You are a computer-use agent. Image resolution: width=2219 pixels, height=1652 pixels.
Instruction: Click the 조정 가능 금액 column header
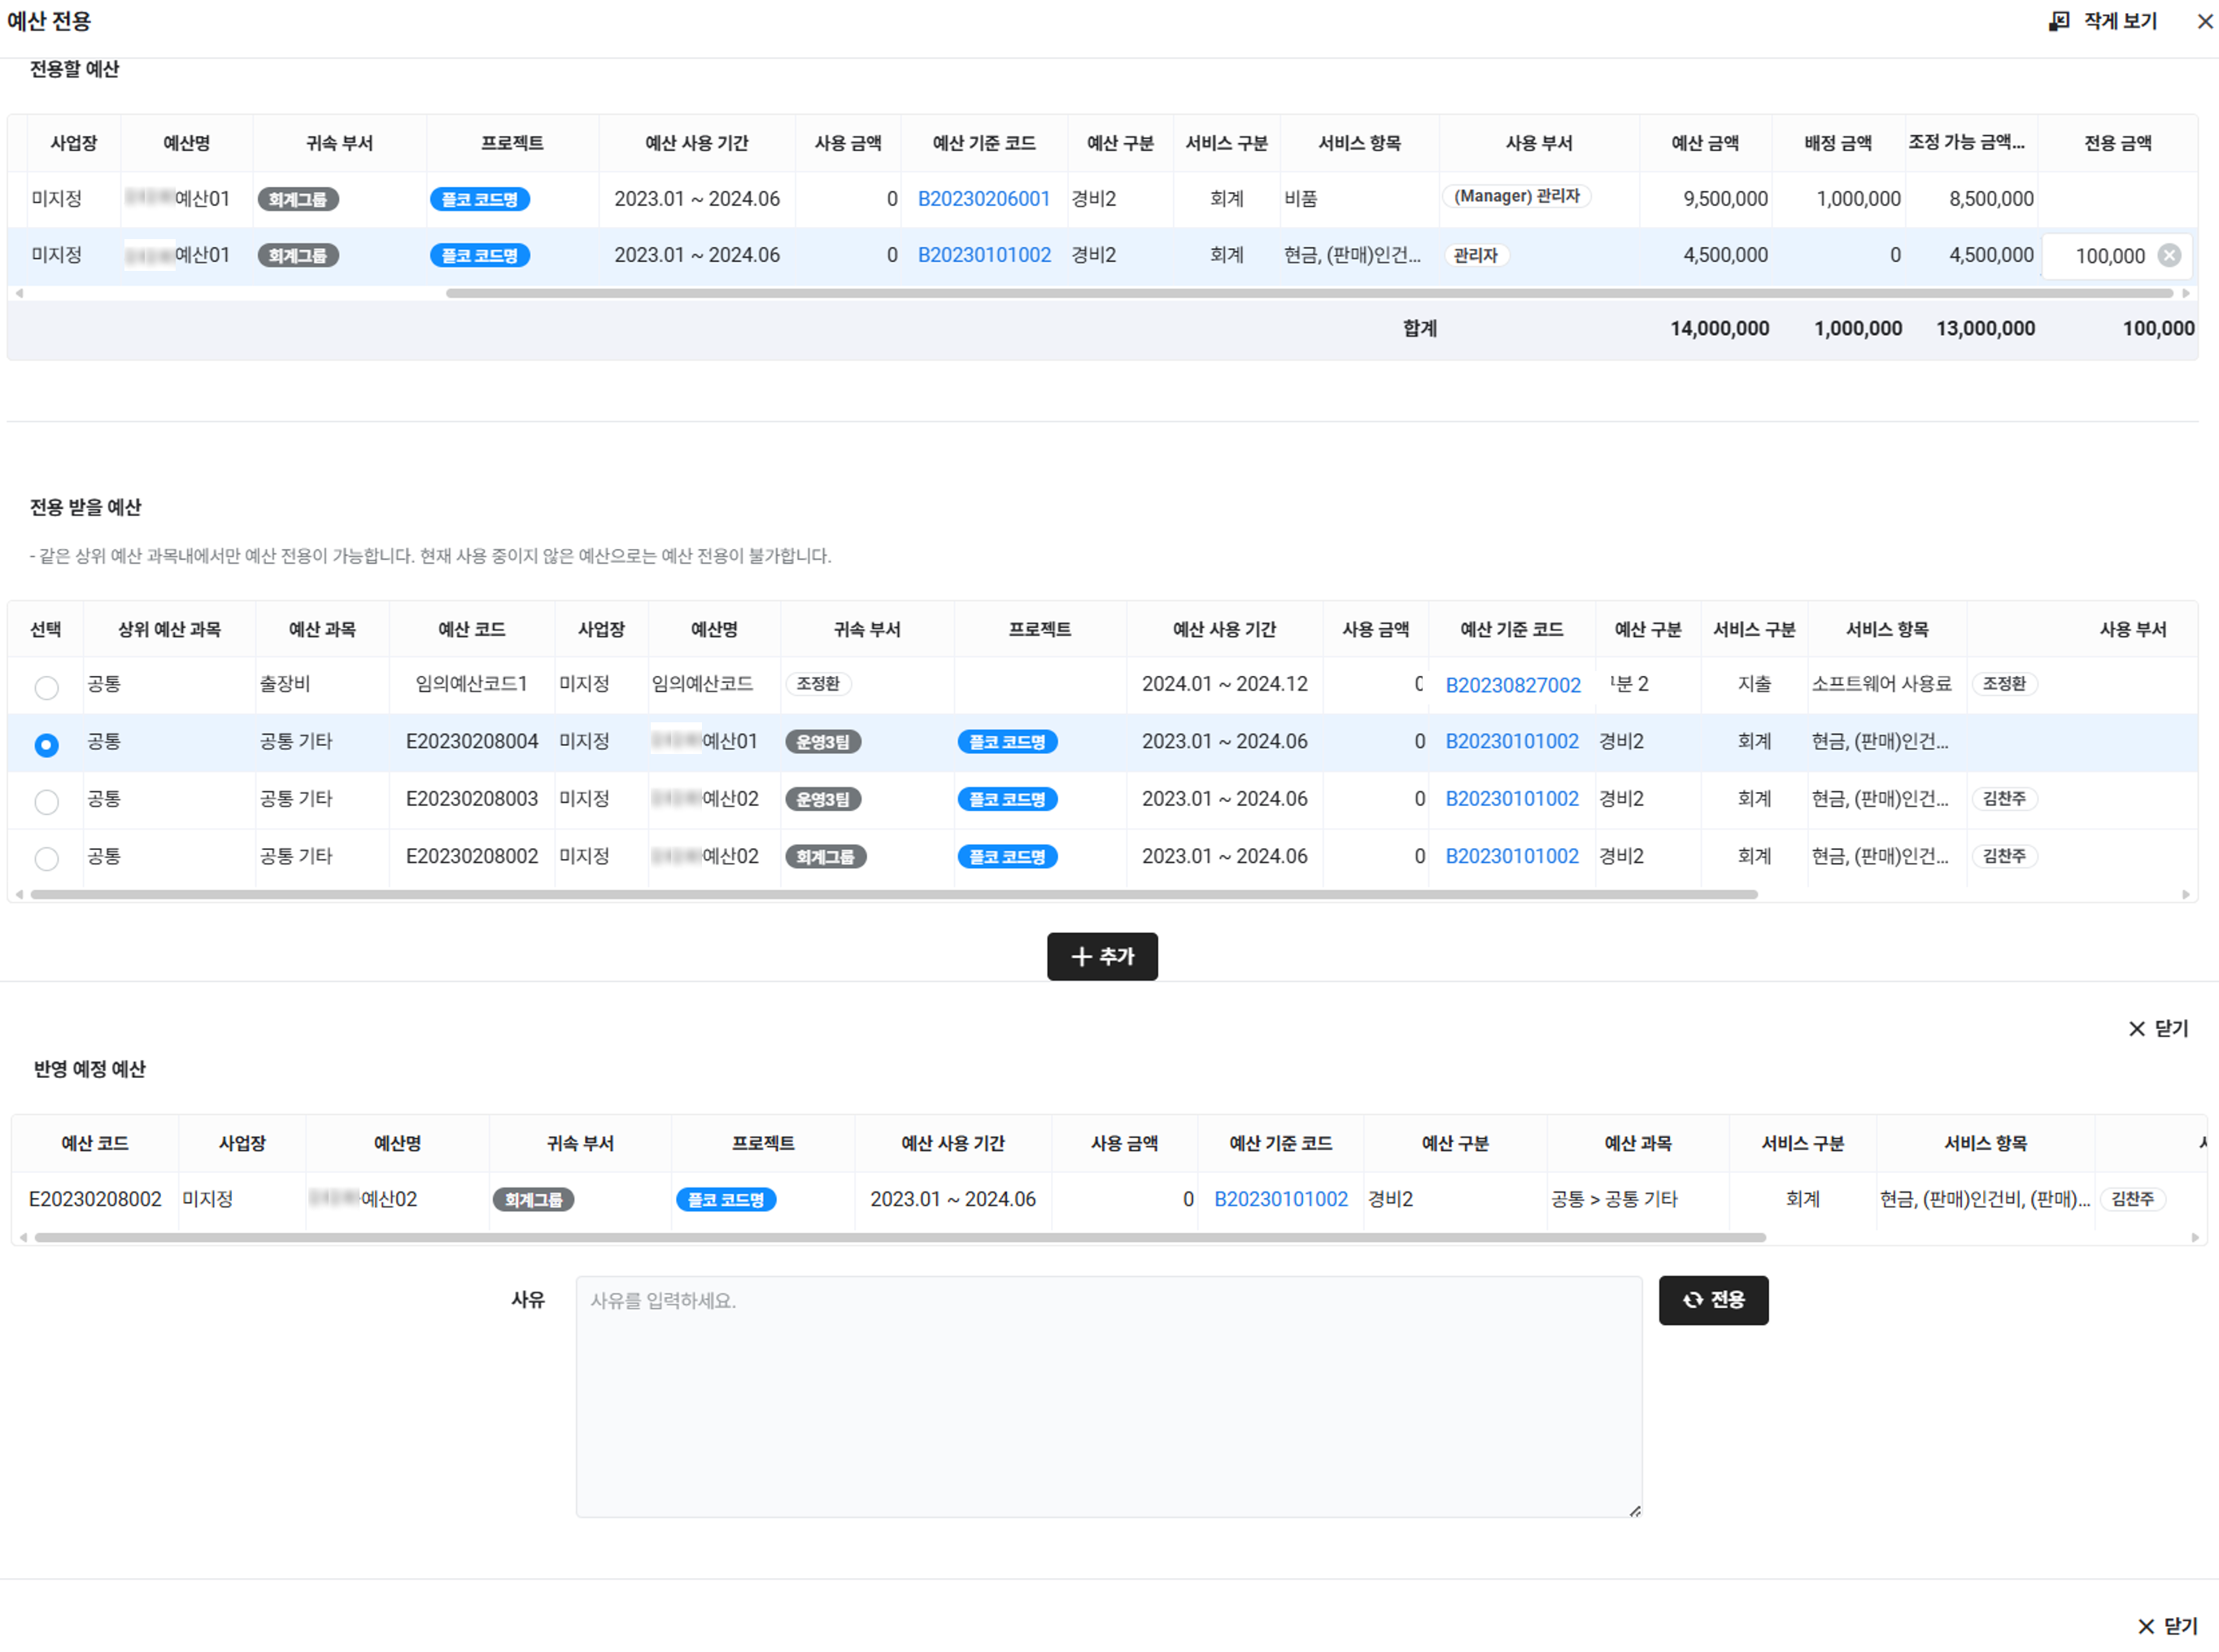(1966, 143)
